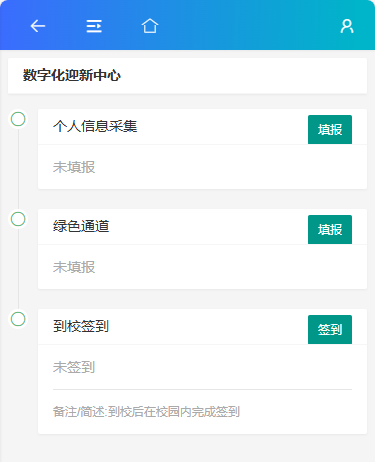The image size is (375, 462).
Task: Open the menu list icon in header
Action: (x=94, y=26)
